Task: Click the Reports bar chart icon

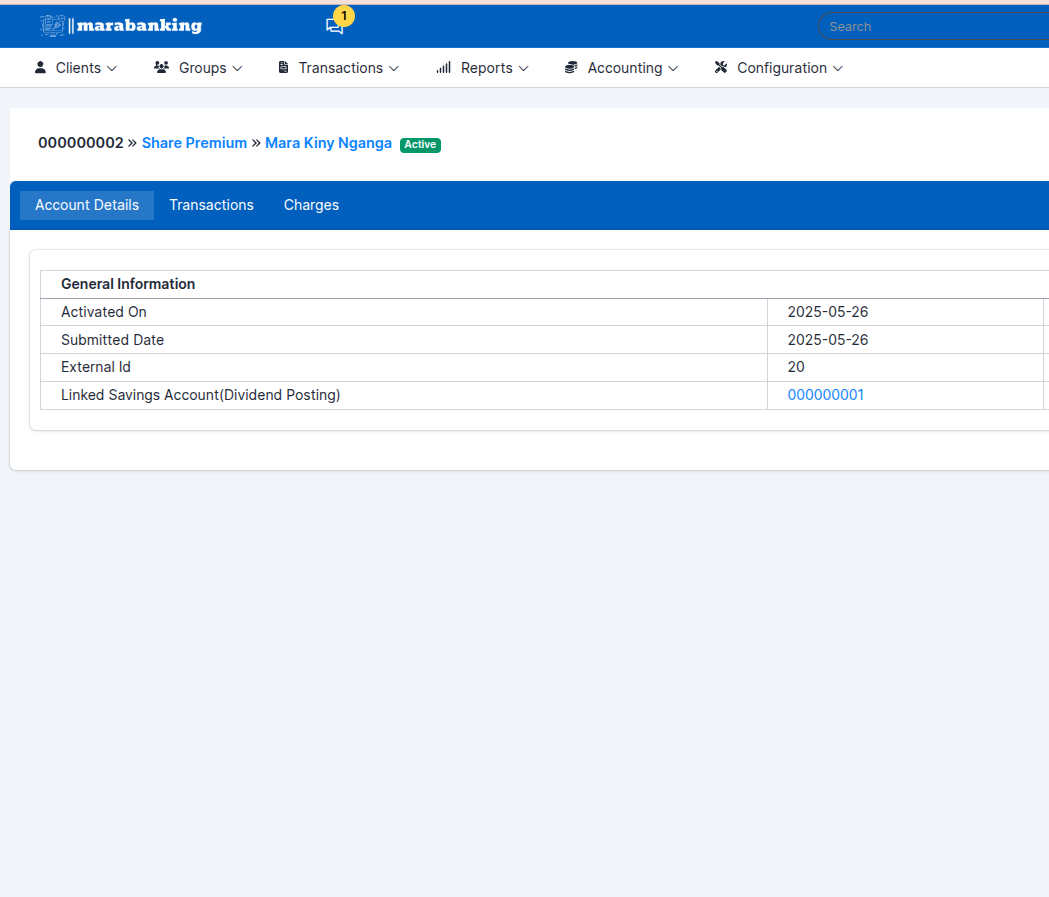Action: (x=444, y=68)
